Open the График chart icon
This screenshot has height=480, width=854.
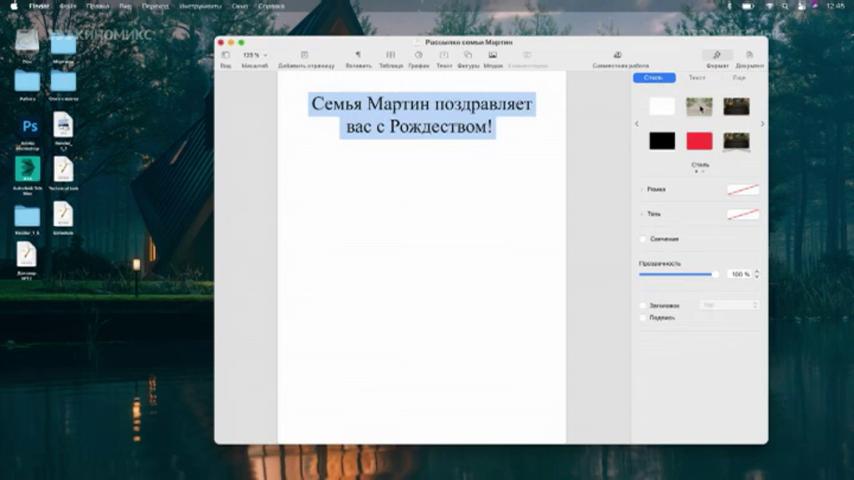pyautogui.click(x=418, y=55)
